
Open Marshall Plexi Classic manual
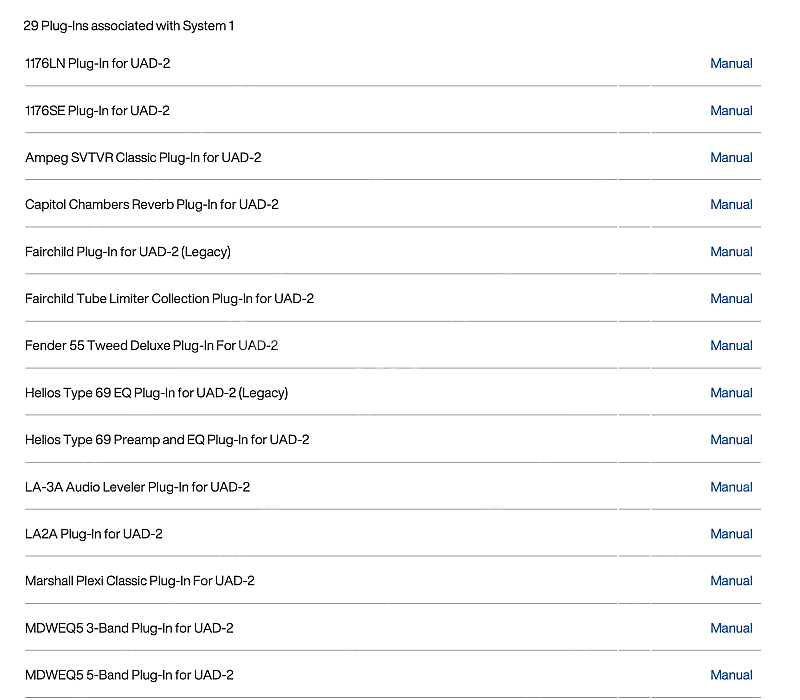[x=731, y=581]
